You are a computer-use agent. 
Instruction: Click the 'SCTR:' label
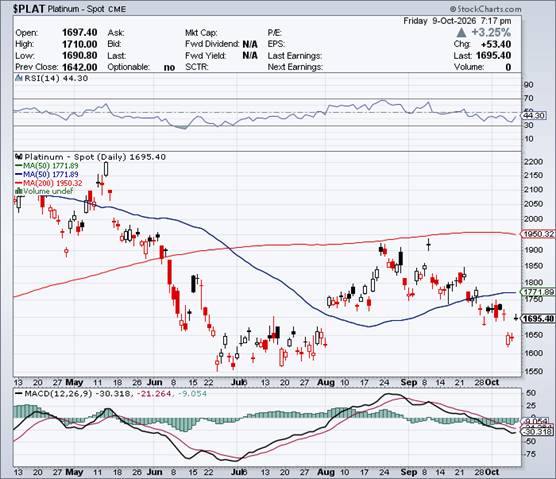(196, 67)
